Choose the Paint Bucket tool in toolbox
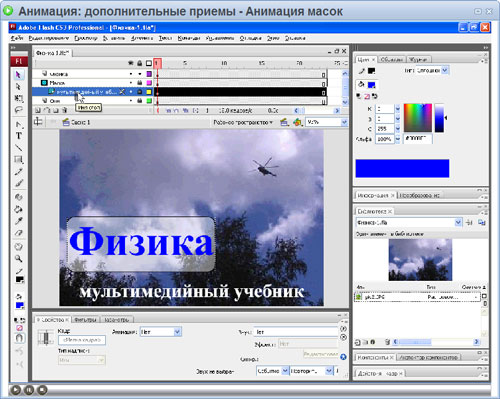Image resolution: width=500 pixels, height=399 pixels. pos(18,209)
